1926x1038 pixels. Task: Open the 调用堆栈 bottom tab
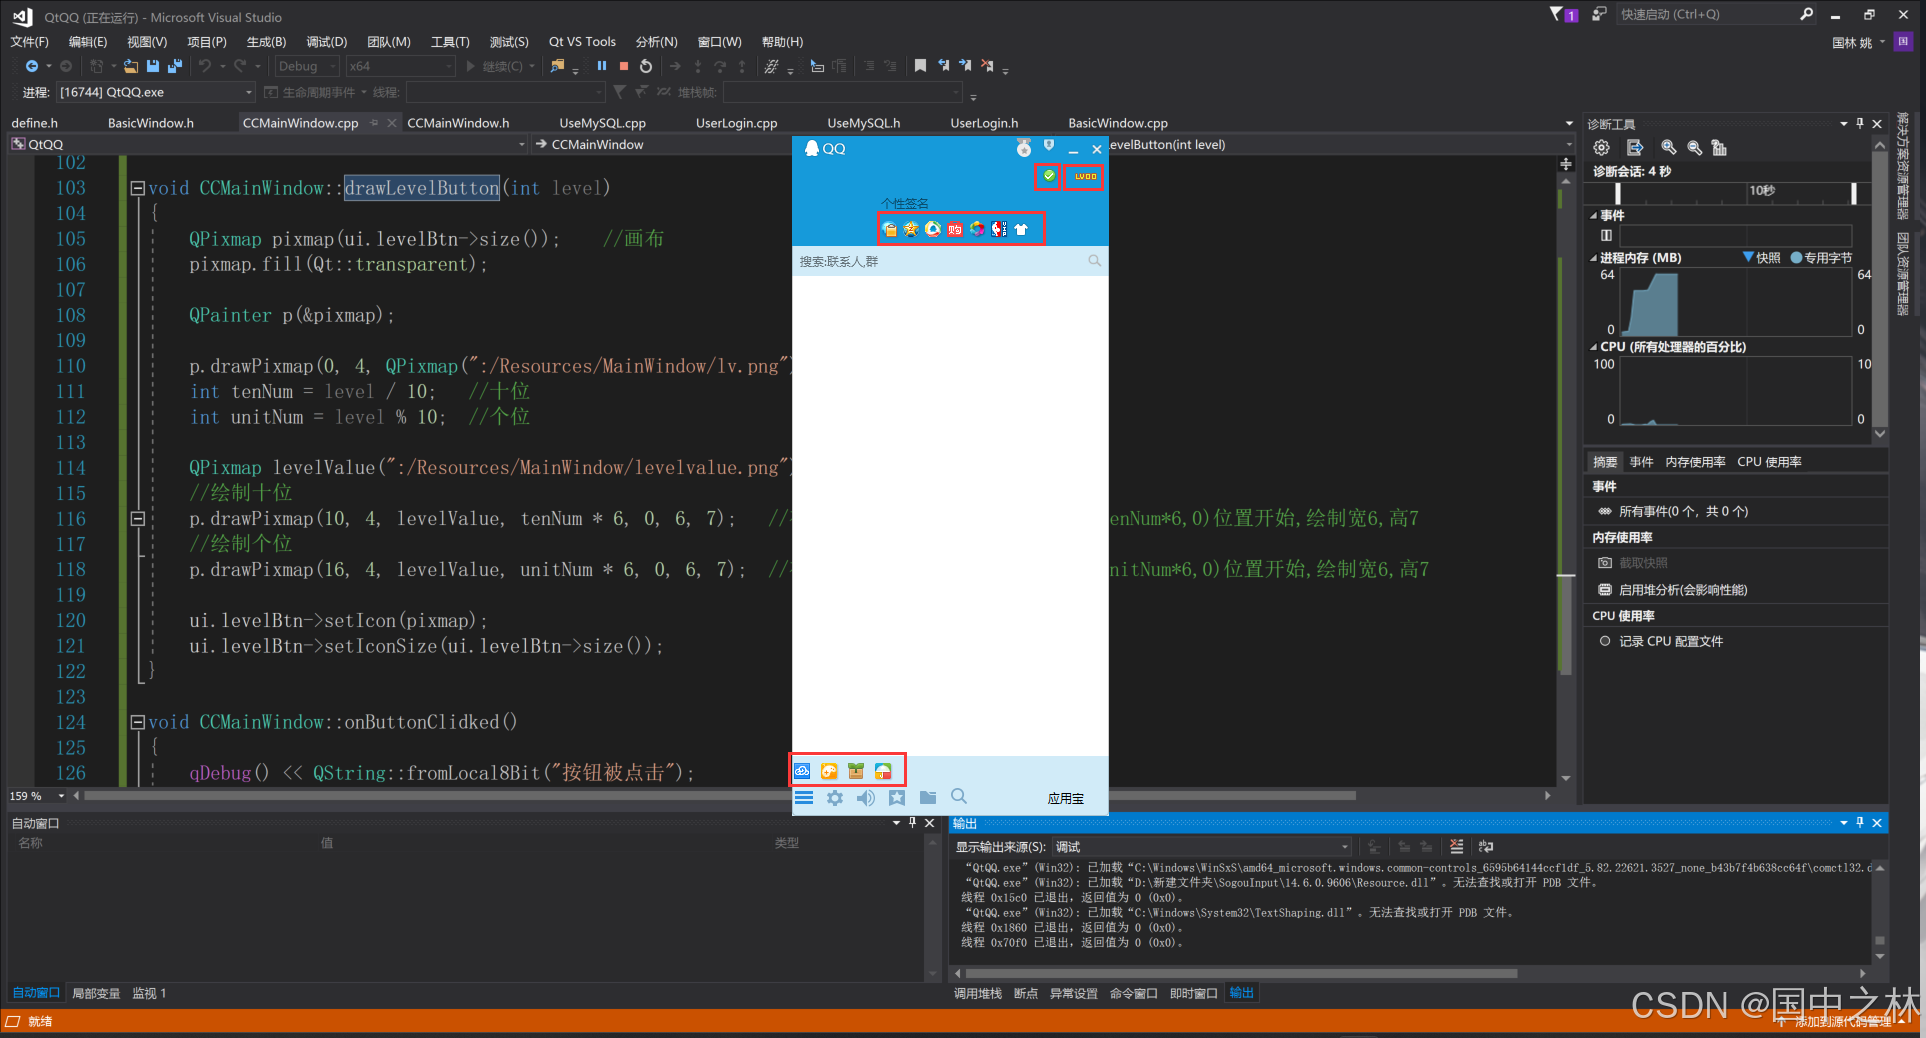[978, 993]
